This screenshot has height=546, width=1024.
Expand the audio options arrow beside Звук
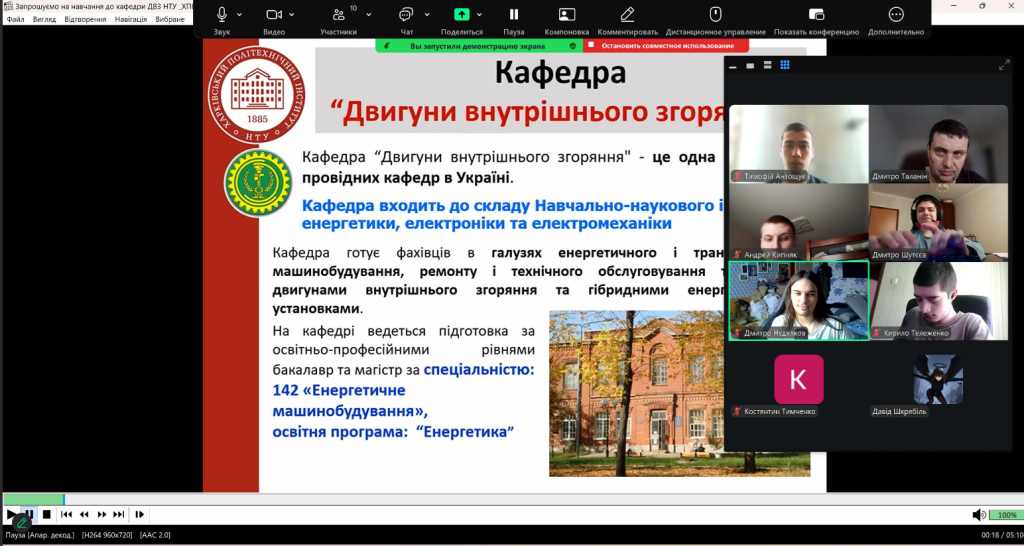tap(240, 15)
